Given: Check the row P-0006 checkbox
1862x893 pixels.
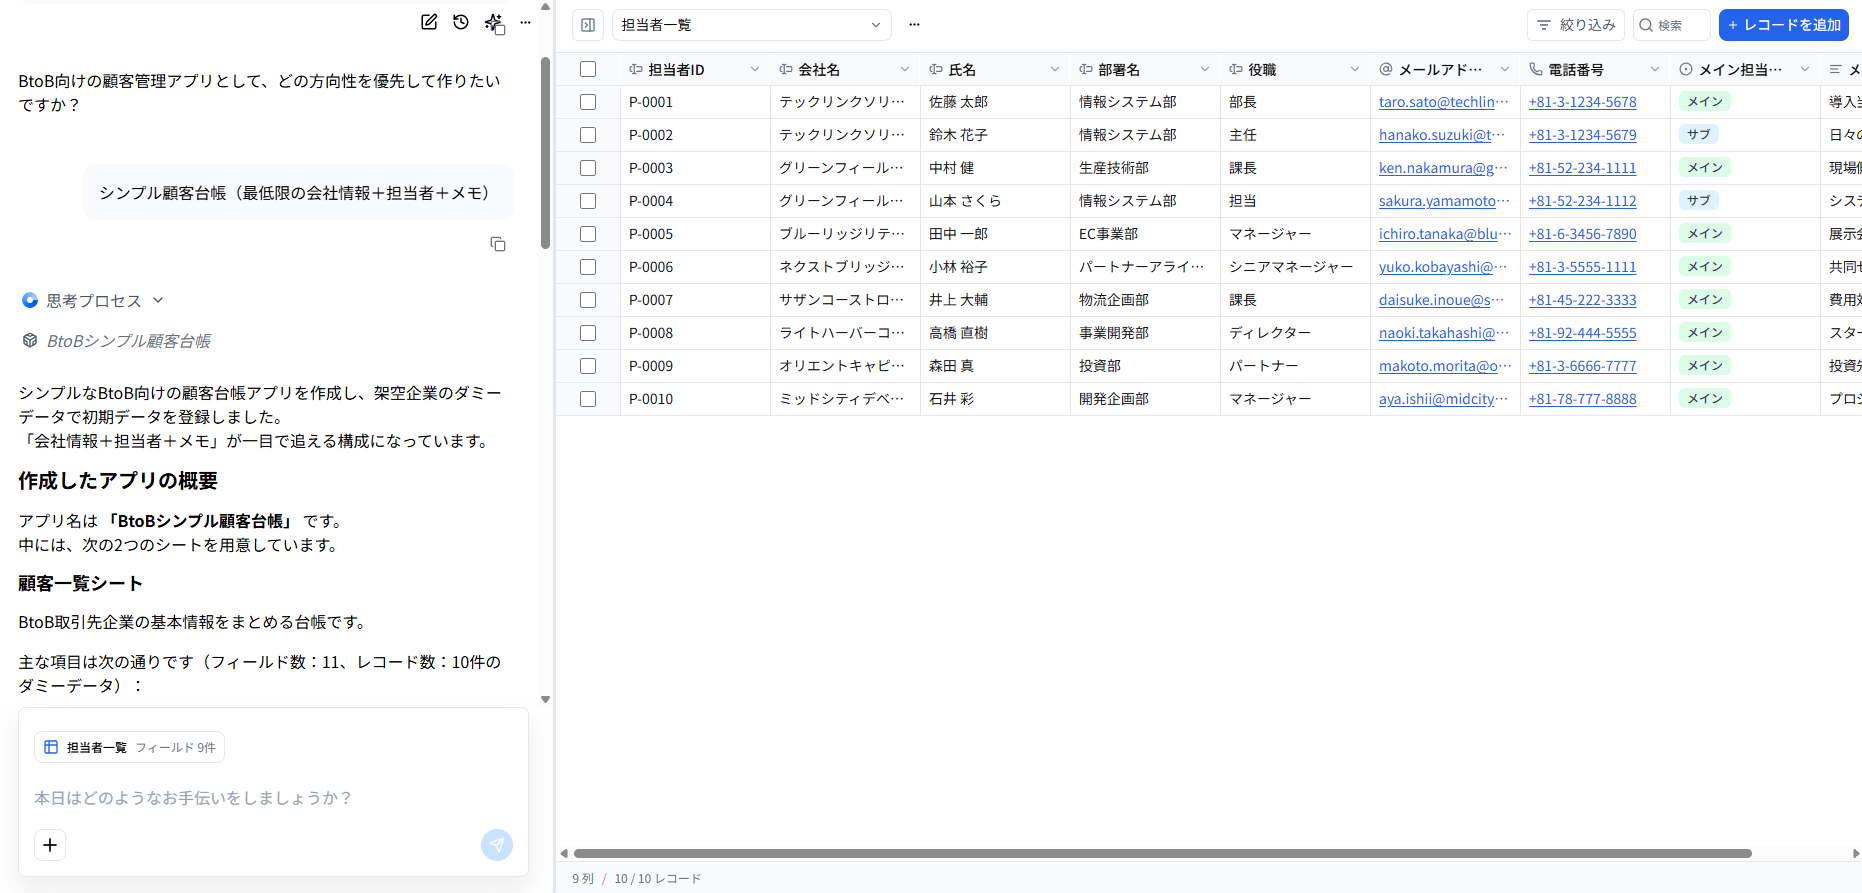Looking at the screenshot, I should [588, 267].
